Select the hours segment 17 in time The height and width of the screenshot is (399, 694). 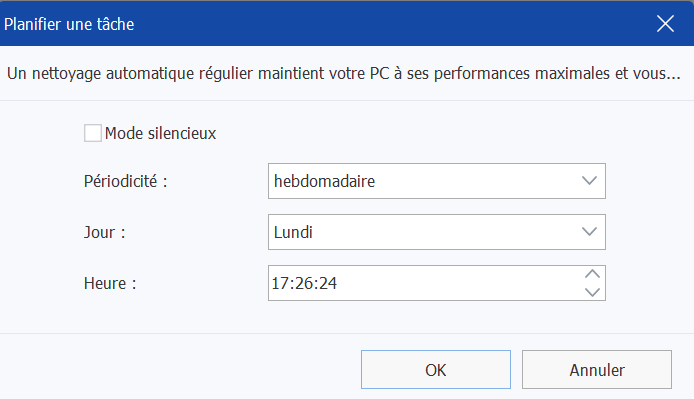(x=279, y=283)
